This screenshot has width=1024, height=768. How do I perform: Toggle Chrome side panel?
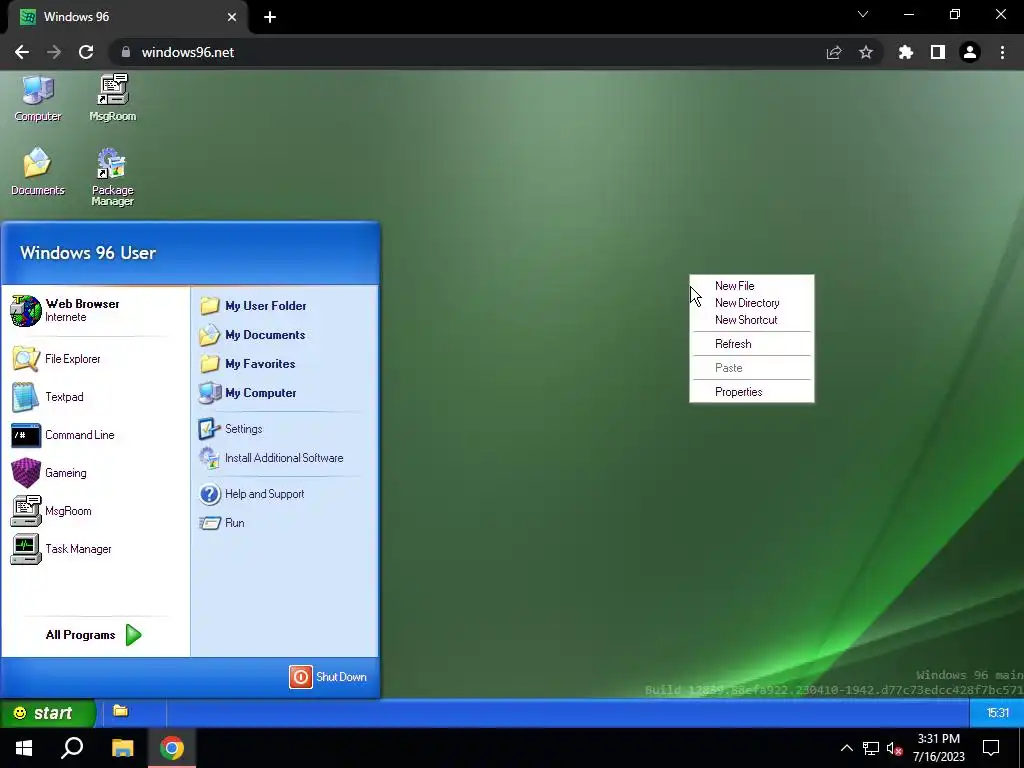[938, 52]
